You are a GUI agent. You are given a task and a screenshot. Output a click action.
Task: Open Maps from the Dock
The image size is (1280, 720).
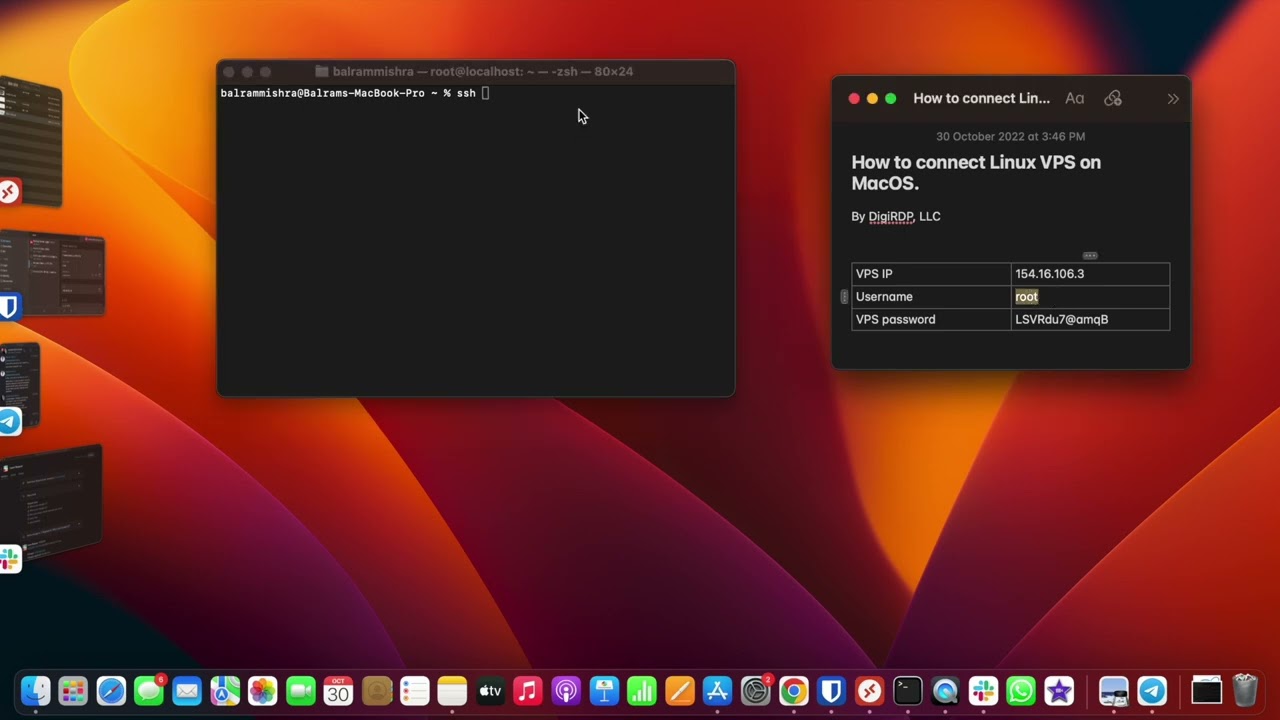click(x=225, y=691)
